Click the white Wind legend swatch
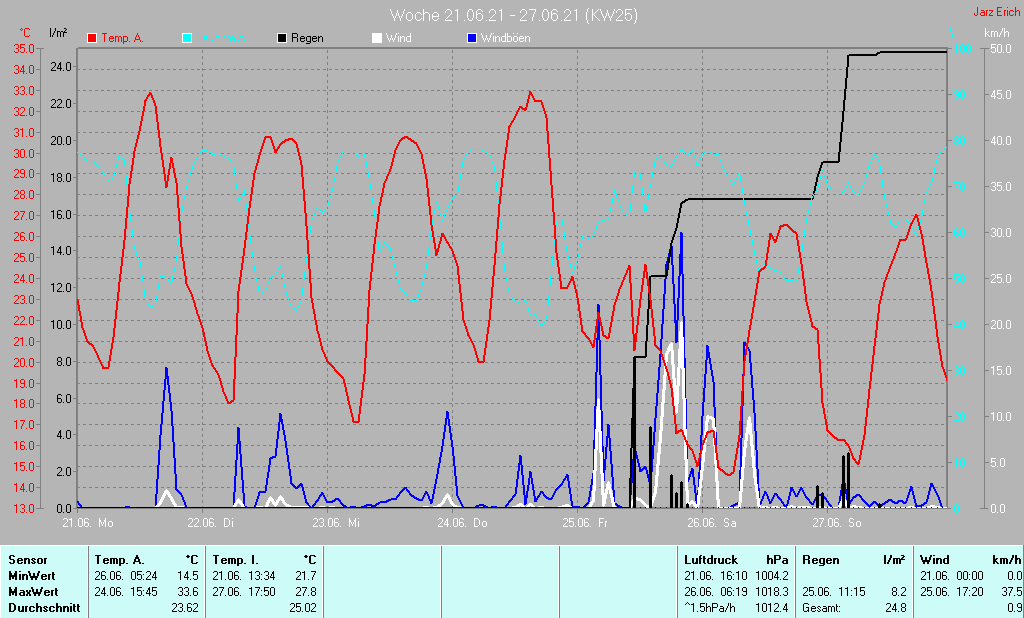Image resolution: width=1024 pixels, height=618 pixels. pyautogui.click(x=377, y=39)
